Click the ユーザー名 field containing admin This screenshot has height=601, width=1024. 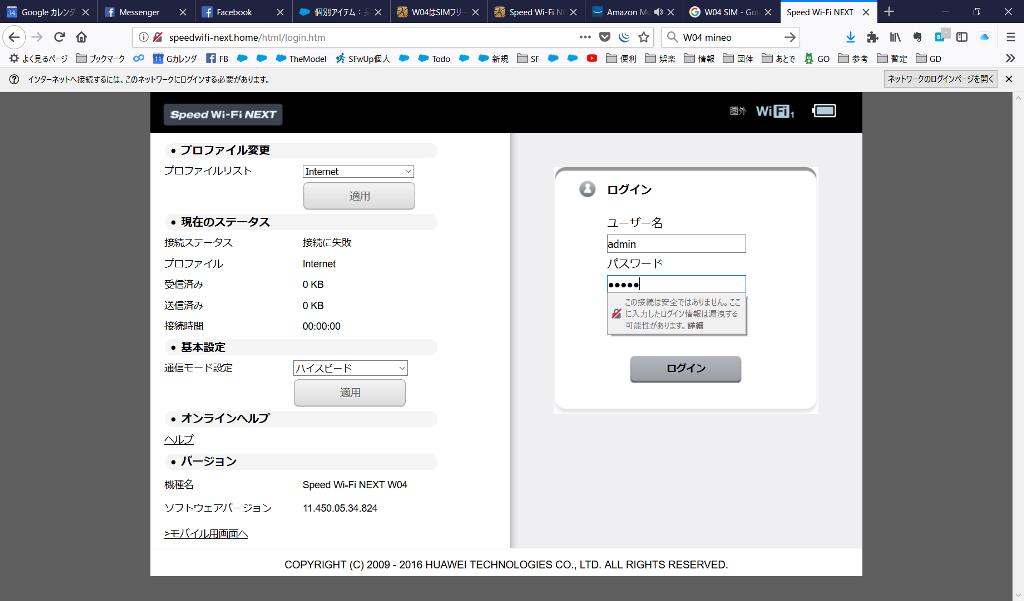click(676, 244)
